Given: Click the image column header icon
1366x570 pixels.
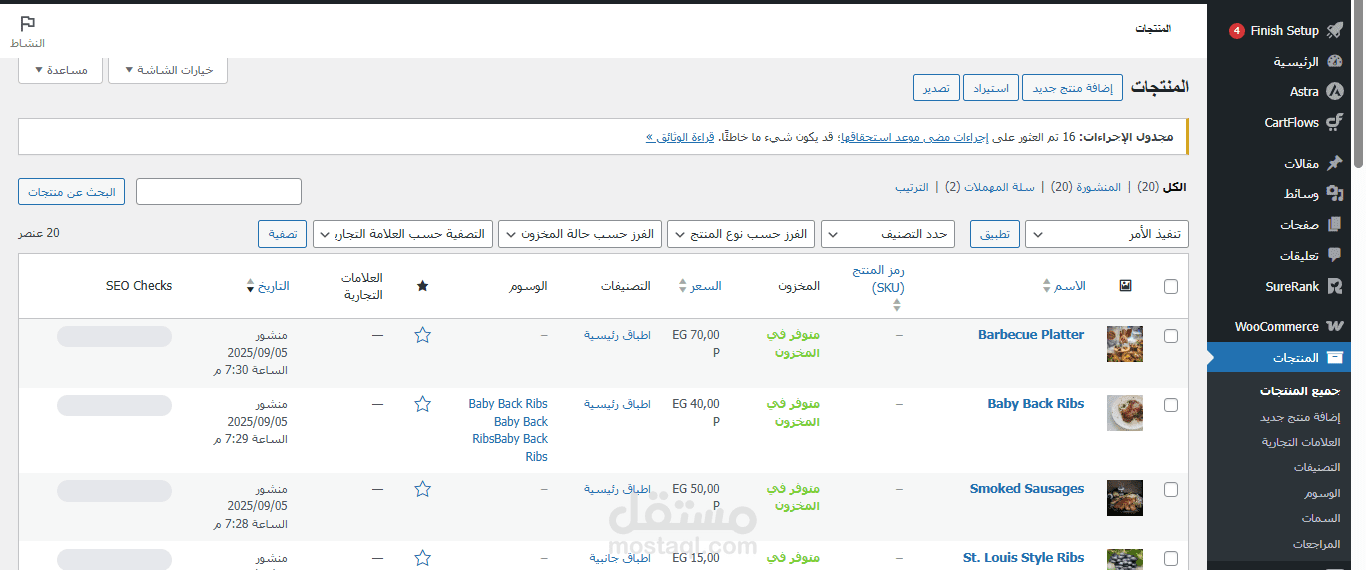Looking at the screenshot, I should pyautogui.click(x=1125, y=286).
